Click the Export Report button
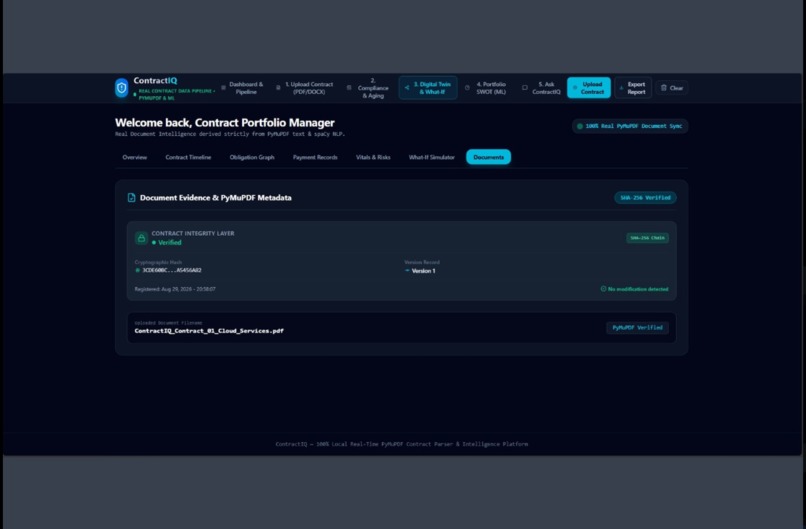Screen dimensions: 806x529 (x=633, y=88)
